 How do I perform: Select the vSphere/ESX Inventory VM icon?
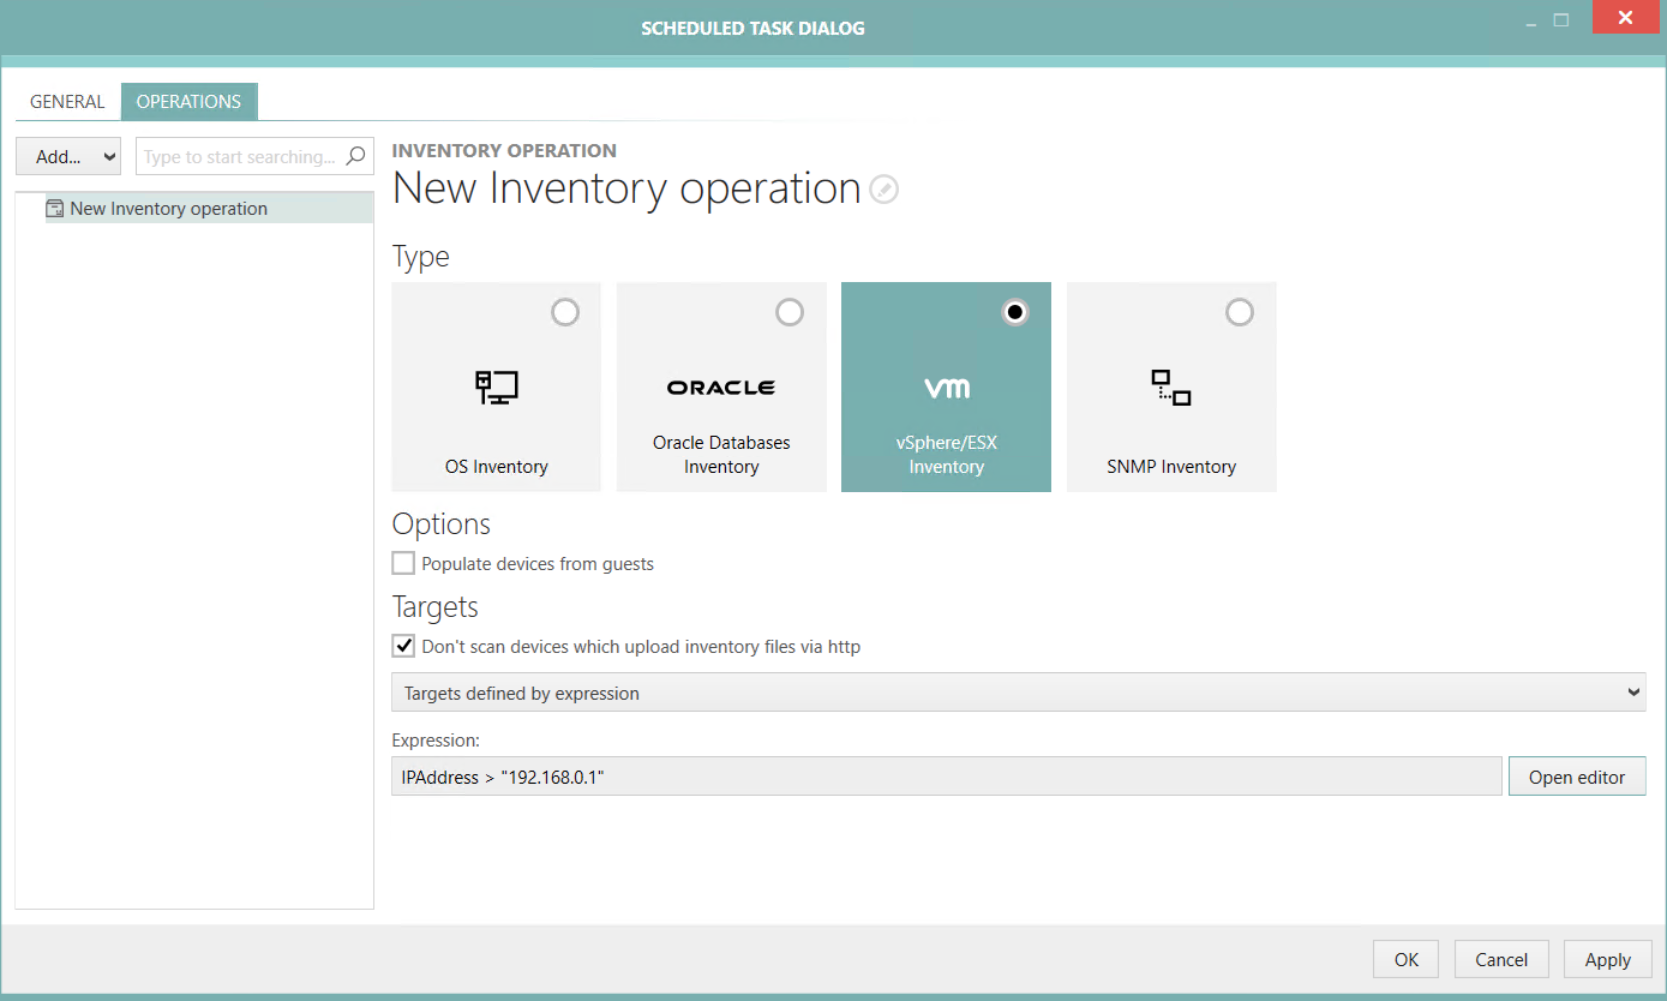(946, 388)
